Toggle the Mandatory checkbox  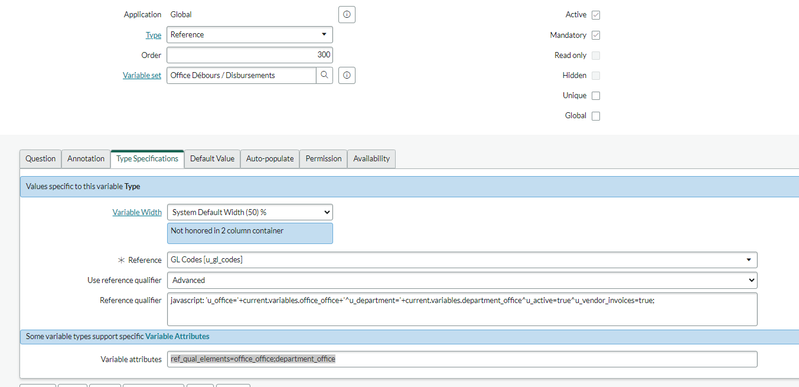(x=596, y=35)
